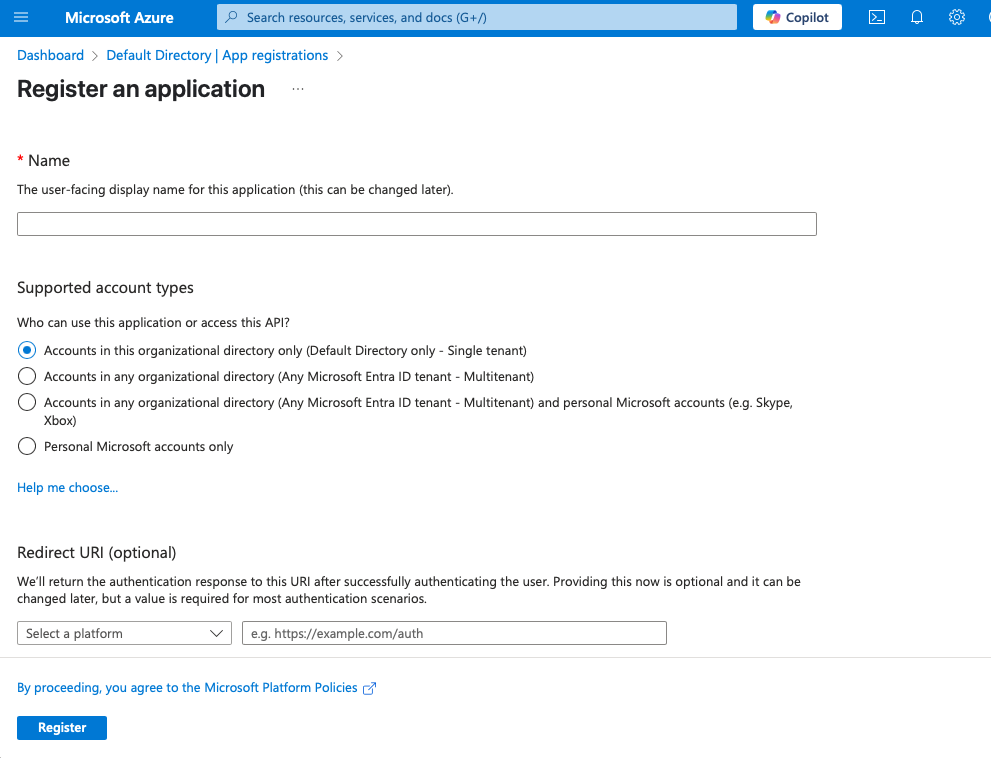Open portal settings gear
Screen dimensions: 991x758
coord(957,17)
